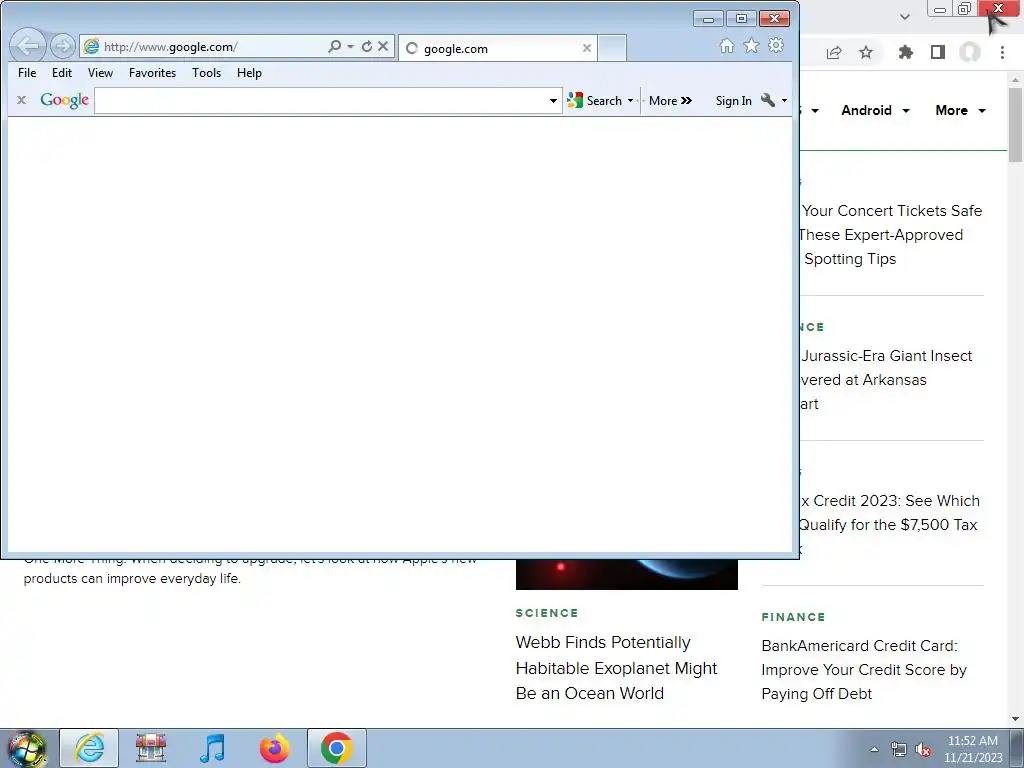This screenshot has width=1024, height=768.
Task: Open IE Tools gear icon
Action: (776, 46)
